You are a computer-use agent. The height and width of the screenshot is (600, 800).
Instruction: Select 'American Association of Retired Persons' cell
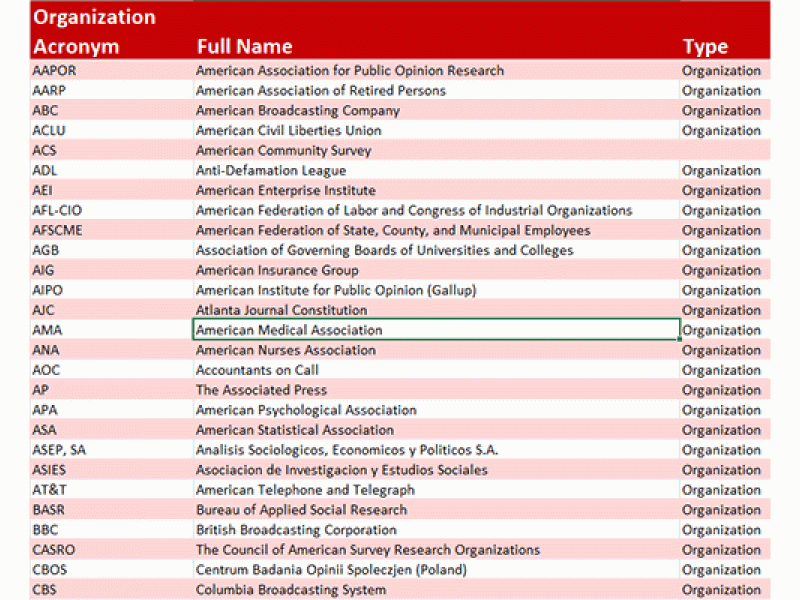tap(436, 90)
